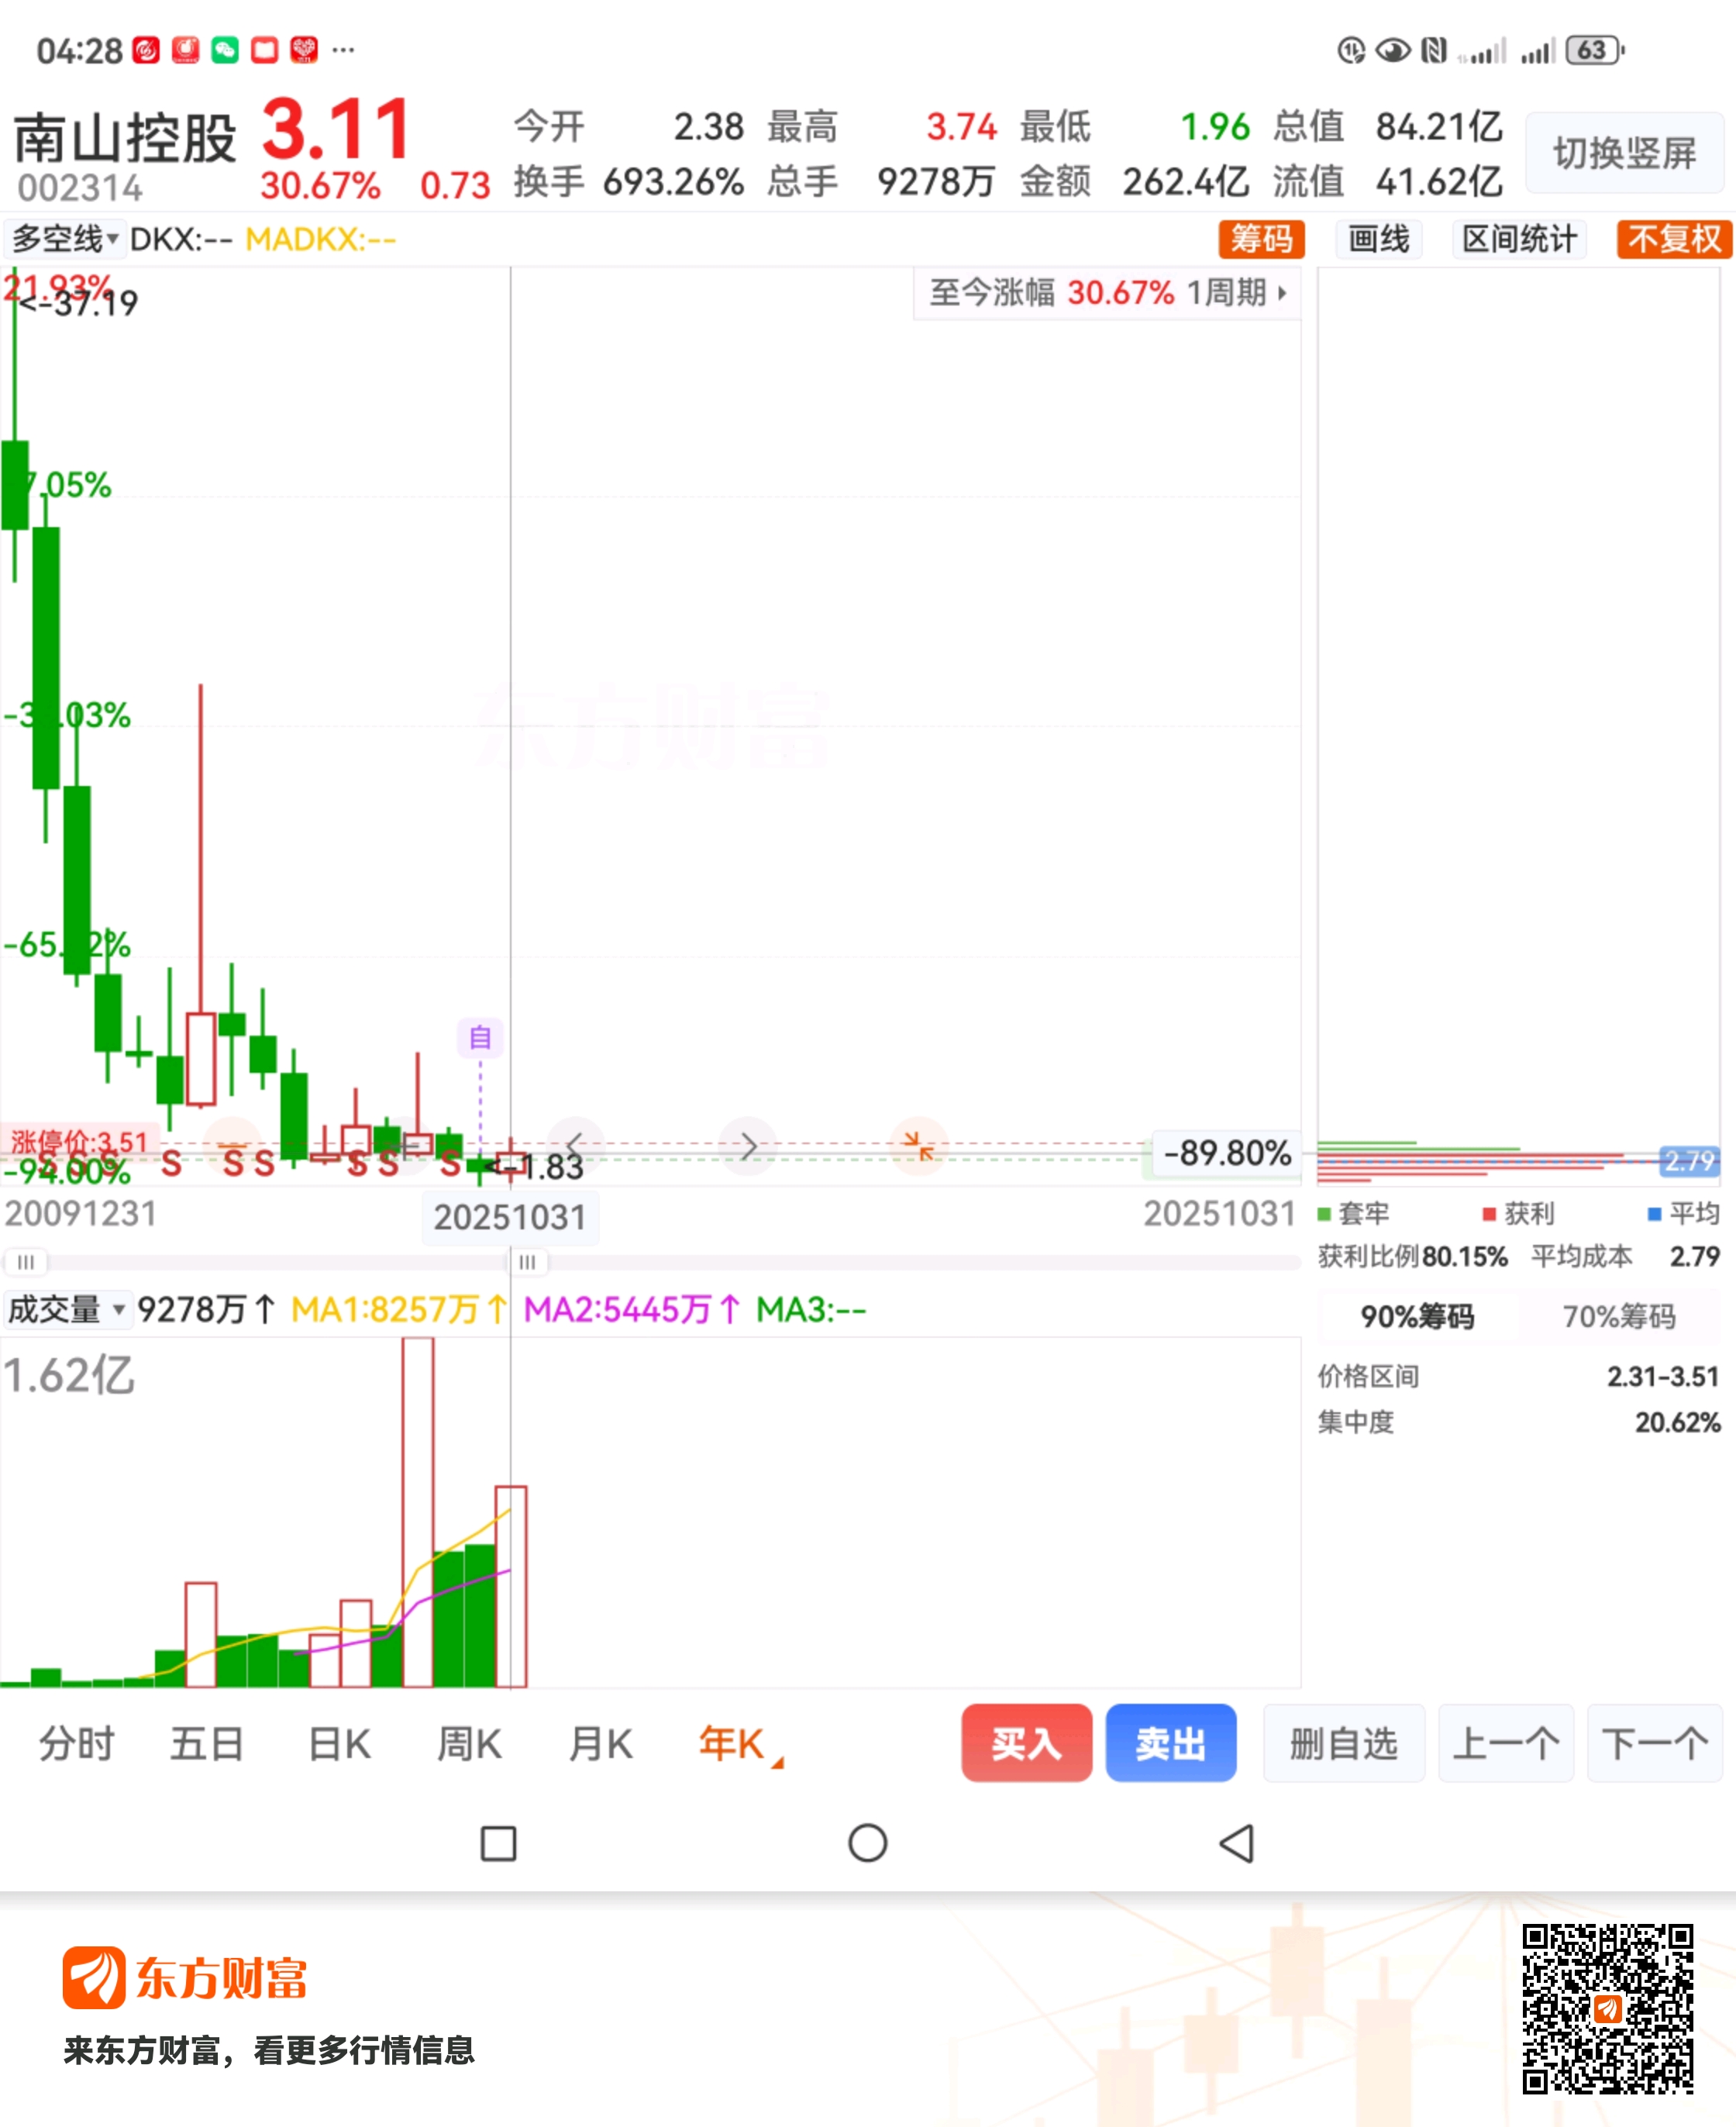Tap the Android back triangle button
The height and width of the screenshot is (2127, 1736).
coord(1237,1843)
